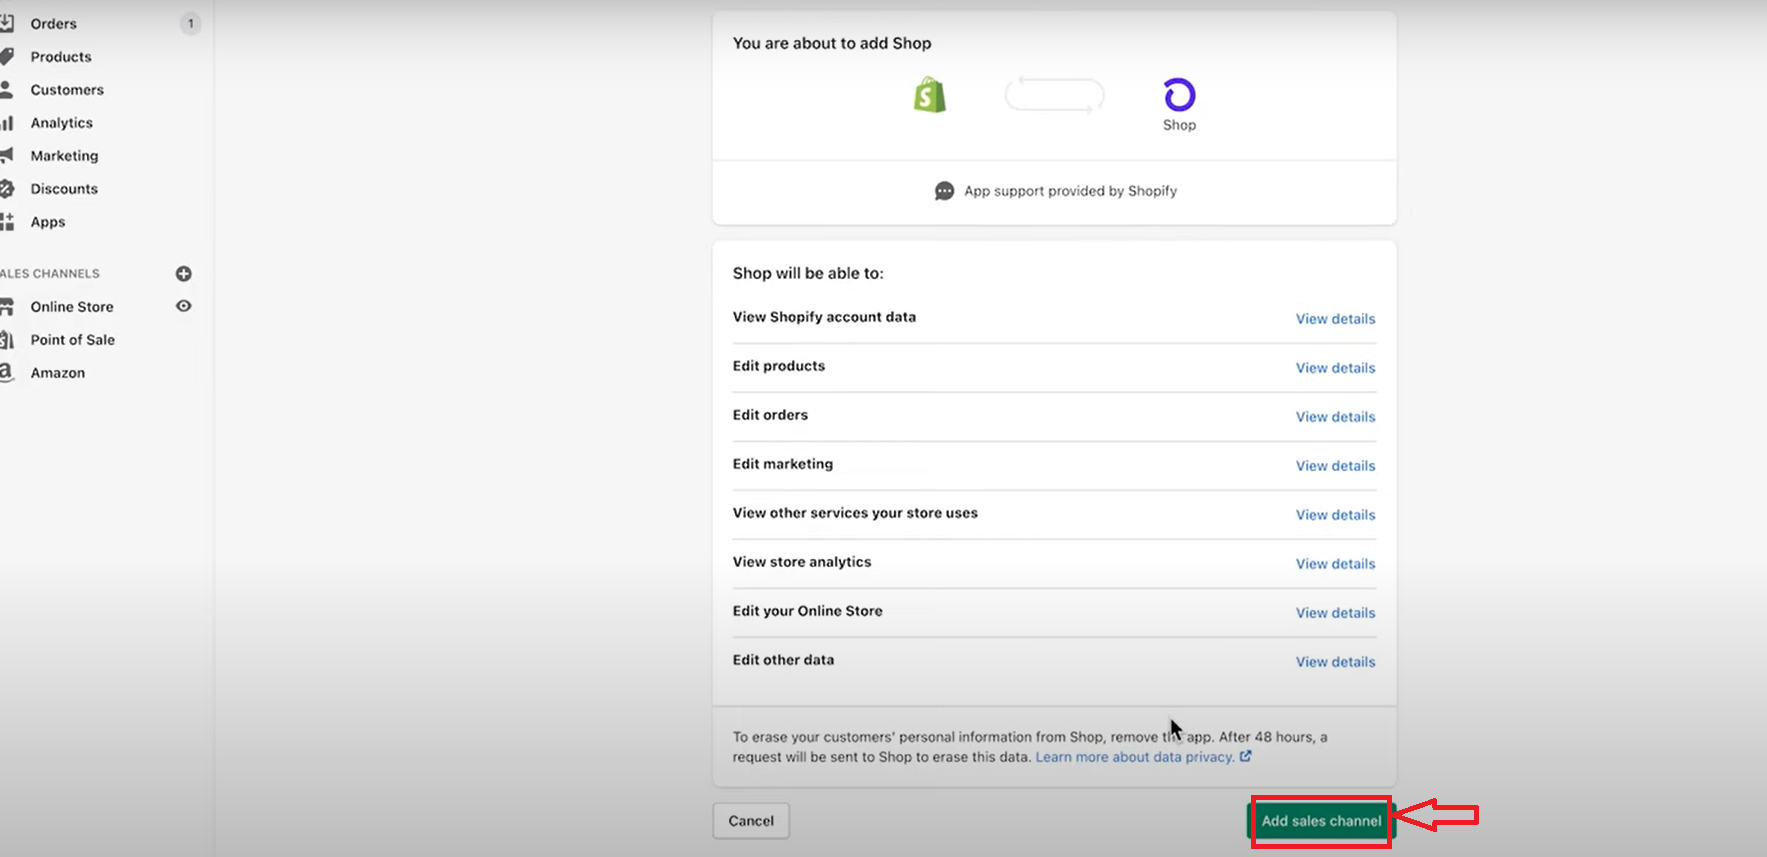This screenshot has height=857, width=1767.
Task: Select Point of Sale channel
Action: click(x=72, y=339)
